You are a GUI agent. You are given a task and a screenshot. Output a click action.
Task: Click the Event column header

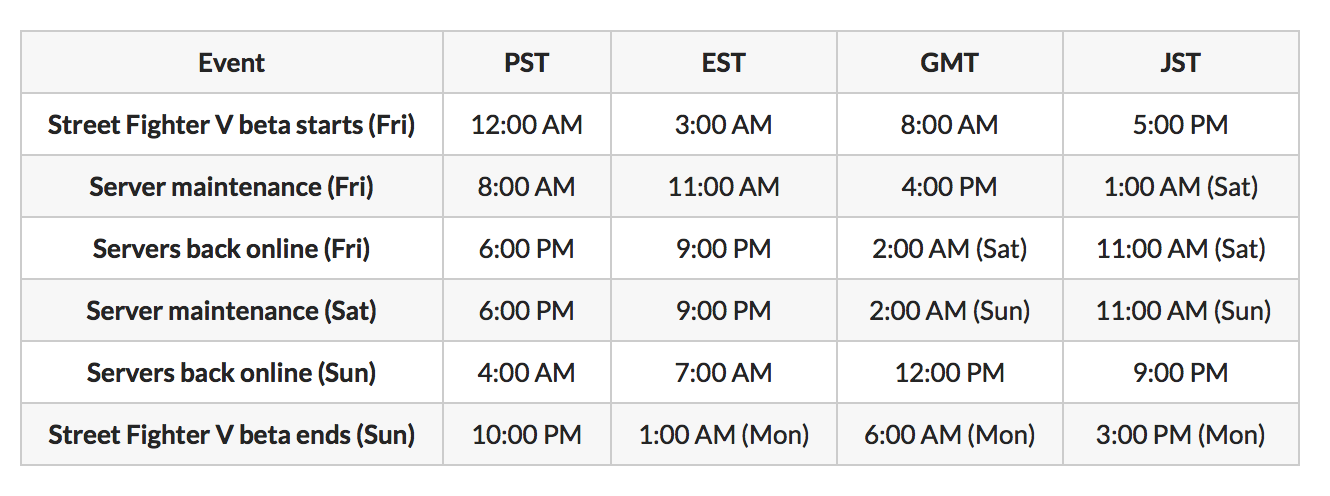coord(232,62)
